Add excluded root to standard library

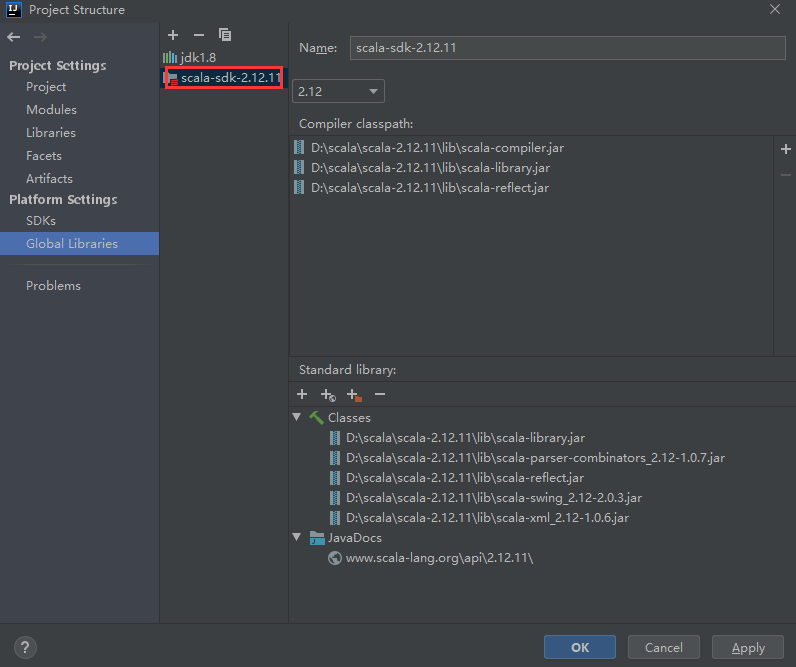354,394
